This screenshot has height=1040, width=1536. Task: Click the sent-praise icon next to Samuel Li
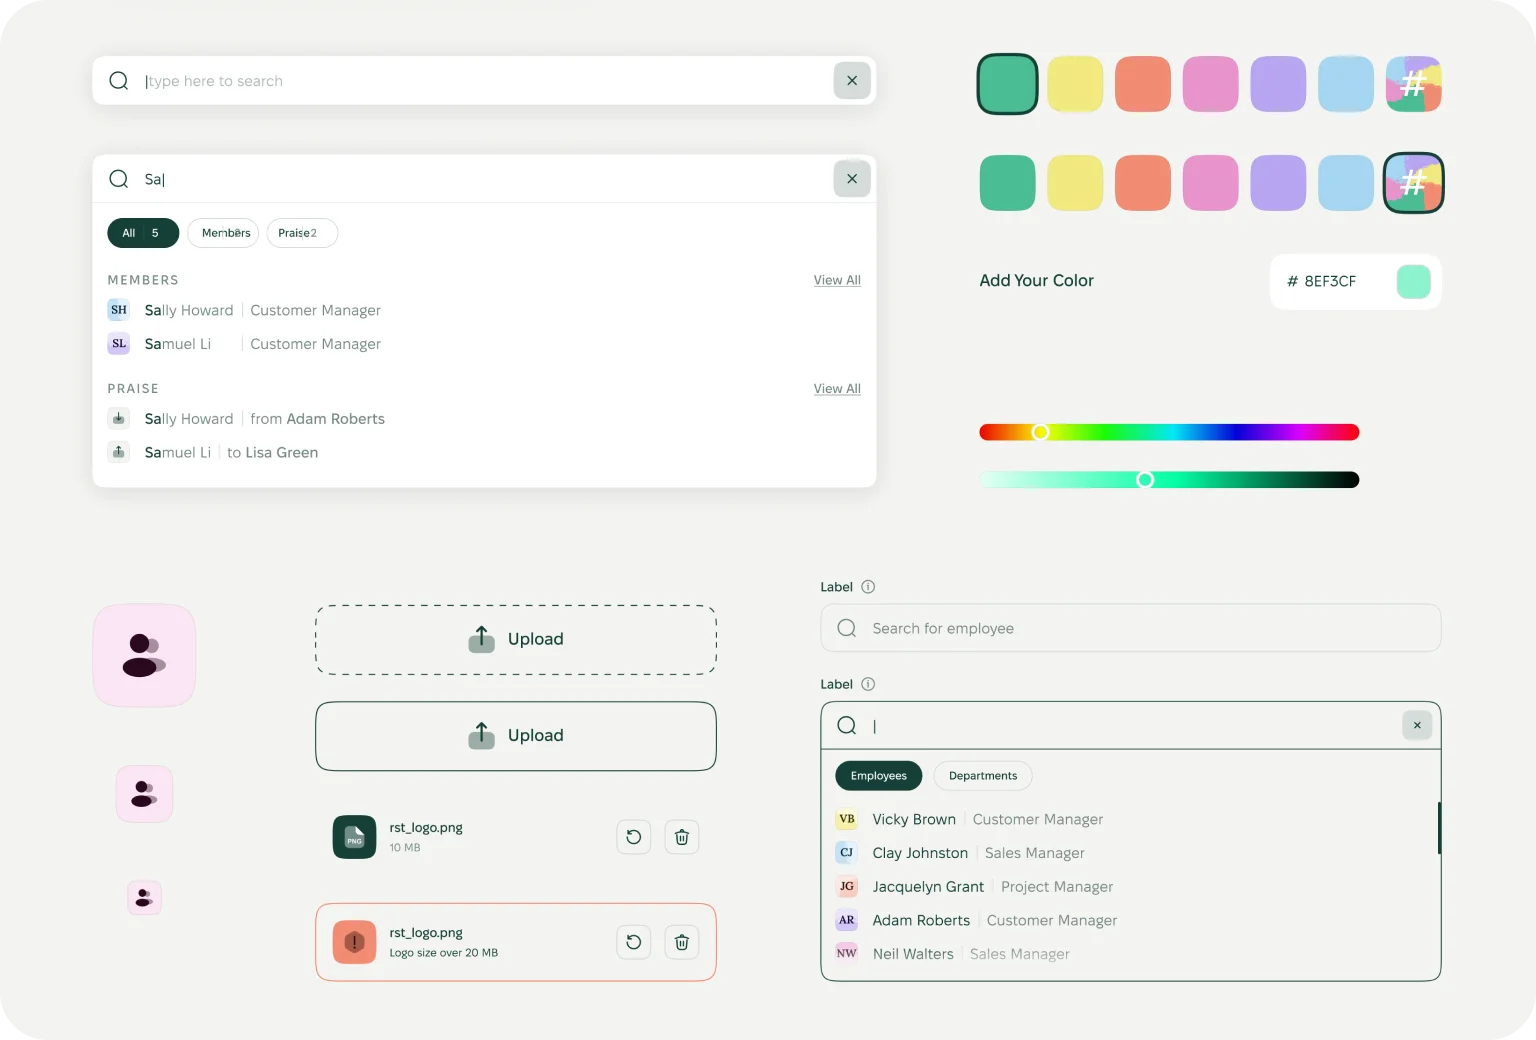119,452
